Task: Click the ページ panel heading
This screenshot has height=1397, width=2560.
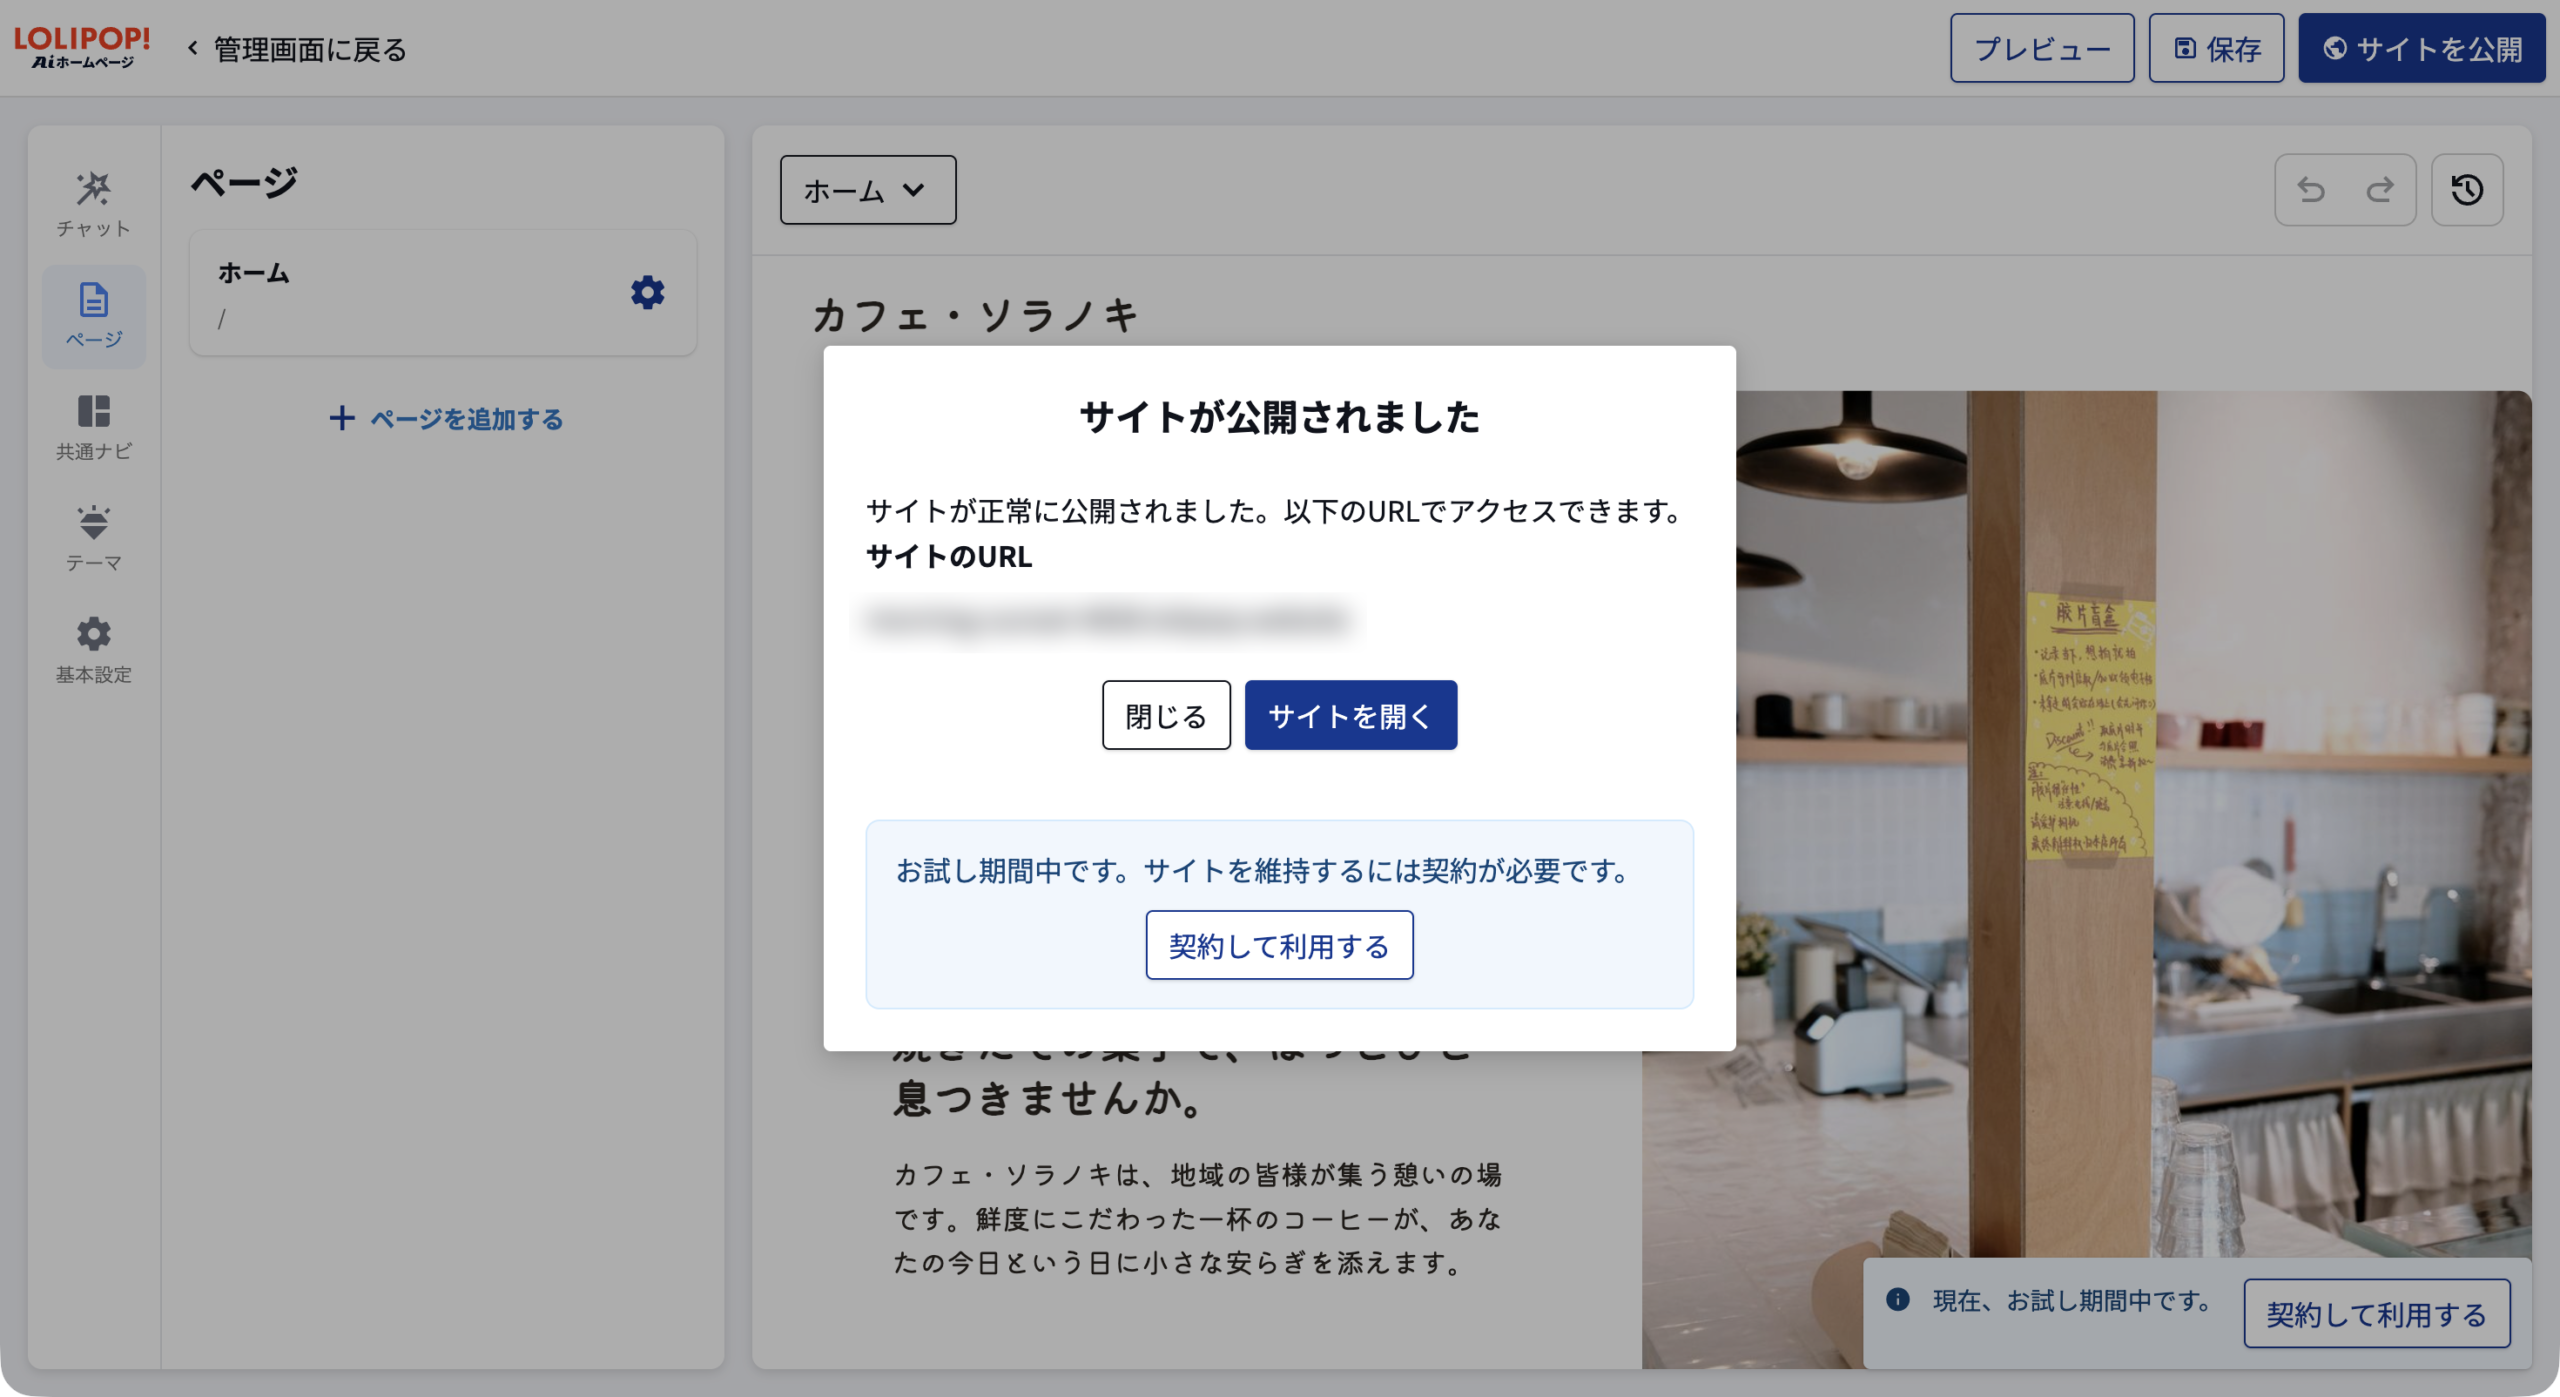Action: pyautogui.click(x=245, y=182)
